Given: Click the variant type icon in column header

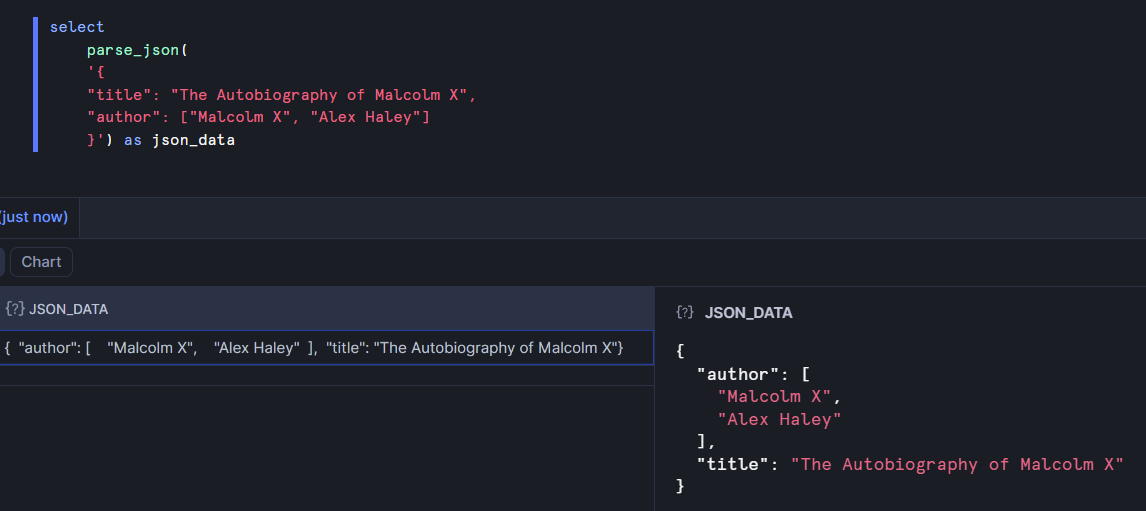Looking at the screenshot, I should point(15,309).
